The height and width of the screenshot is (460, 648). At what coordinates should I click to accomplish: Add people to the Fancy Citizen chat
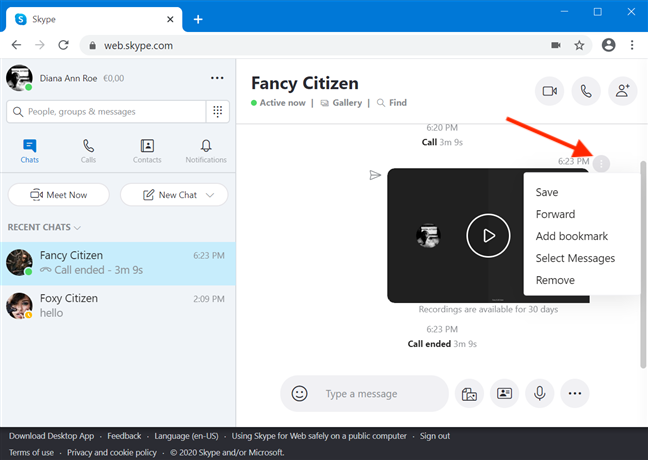coord(622,91)
